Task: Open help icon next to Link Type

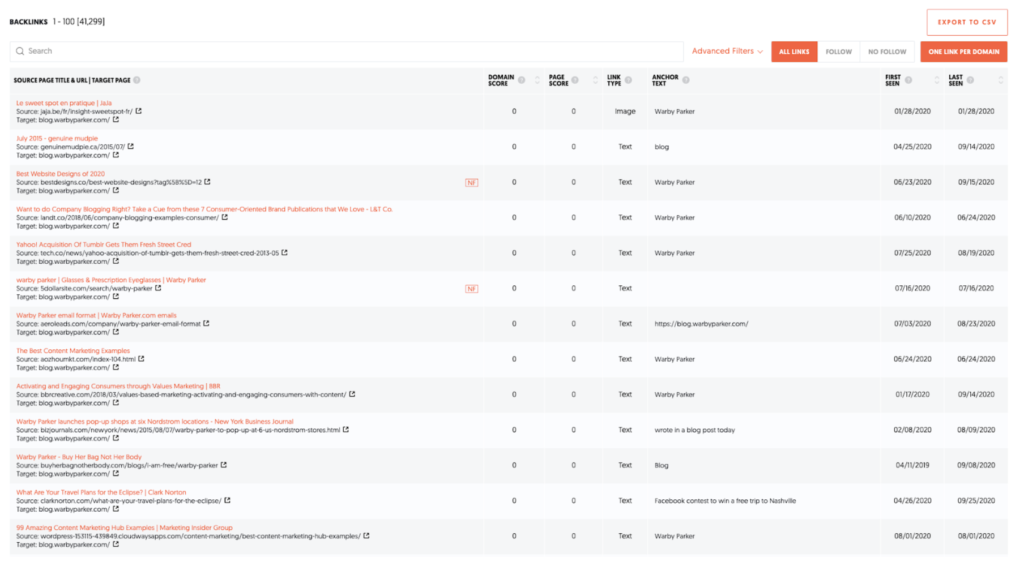Action: point(628,80)
